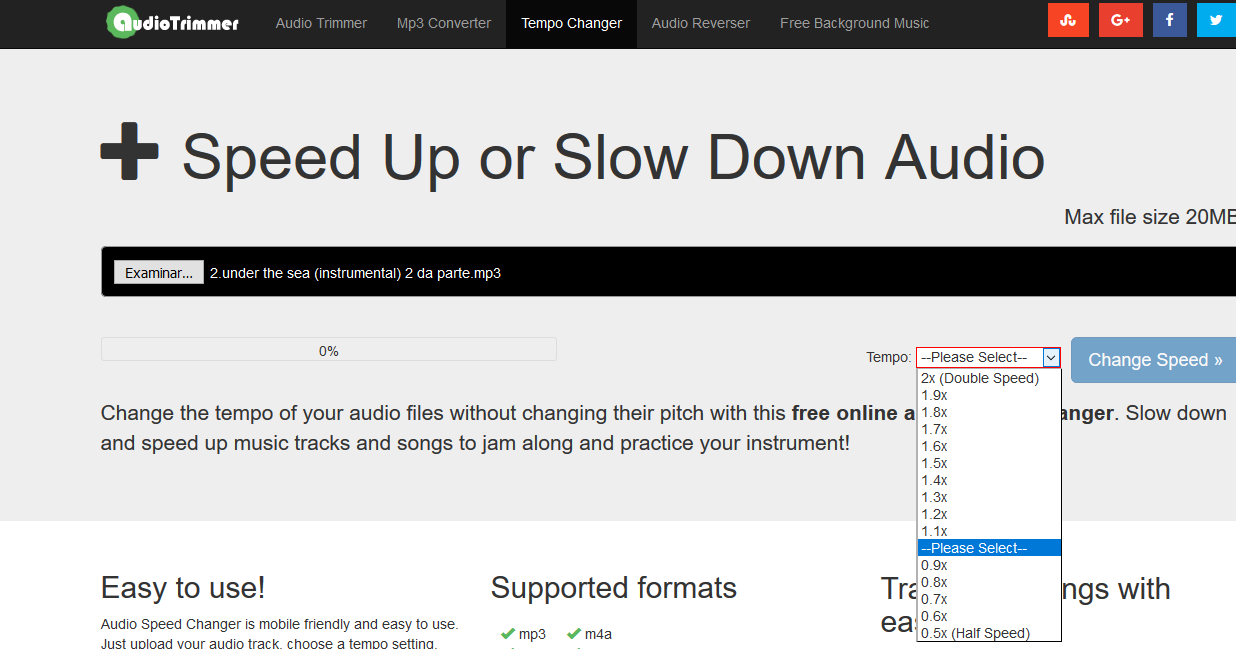Go to Mp3 Converter page
Screen dimensions: 1236x649
click(x=444, y=23)
